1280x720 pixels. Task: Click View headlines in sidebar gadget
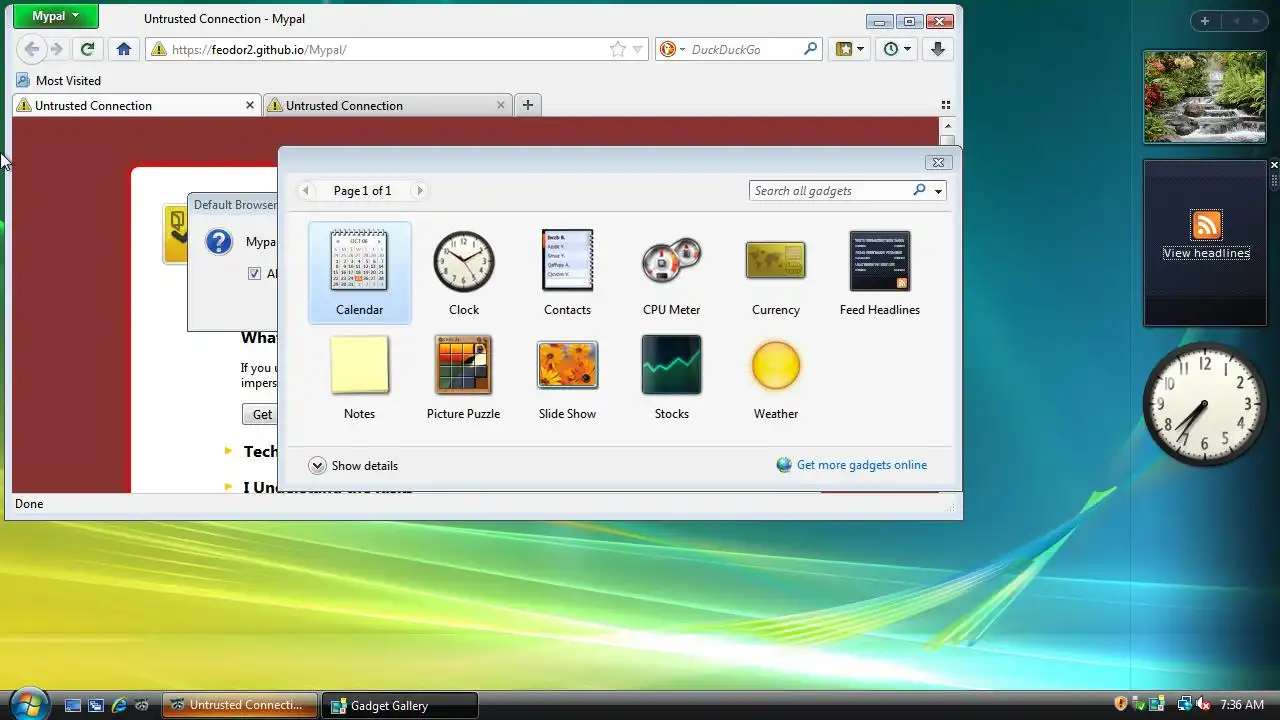coord(1206,253)
